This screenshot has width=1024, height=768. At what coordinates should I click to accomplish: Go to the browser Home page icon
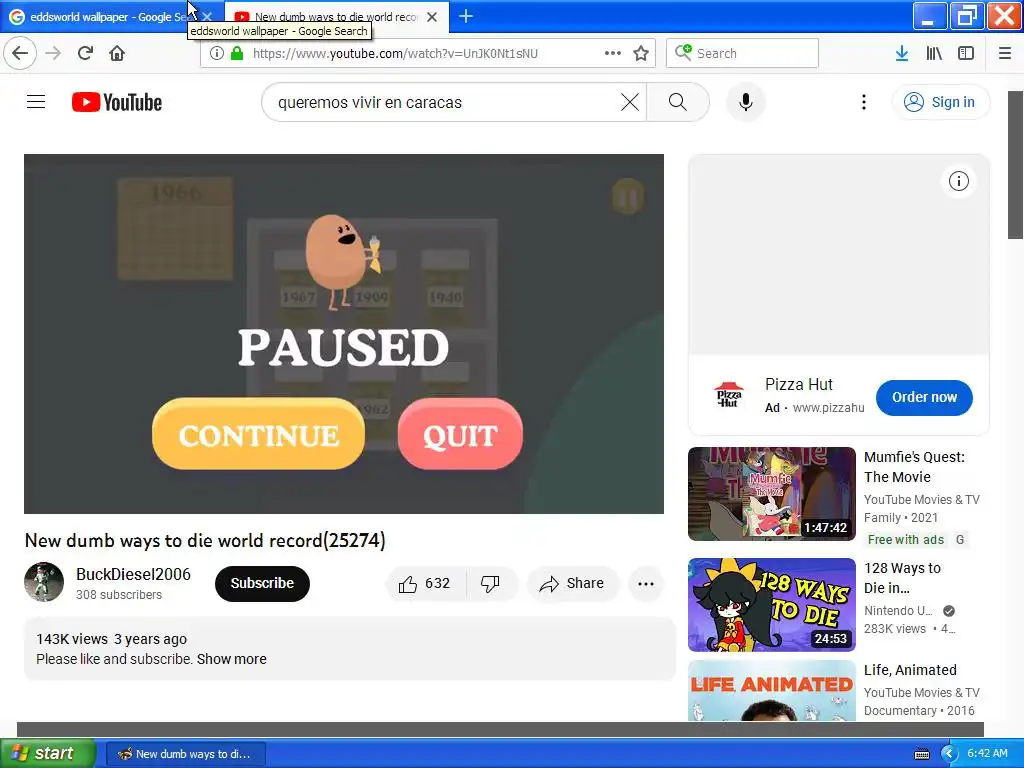pyautogui.click(x=117, y=53)
